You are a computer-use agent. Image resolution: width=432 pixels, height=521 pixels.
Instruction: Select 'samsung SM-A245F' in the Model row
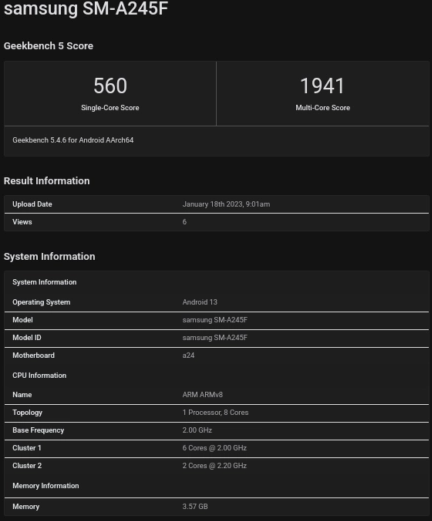215,320
